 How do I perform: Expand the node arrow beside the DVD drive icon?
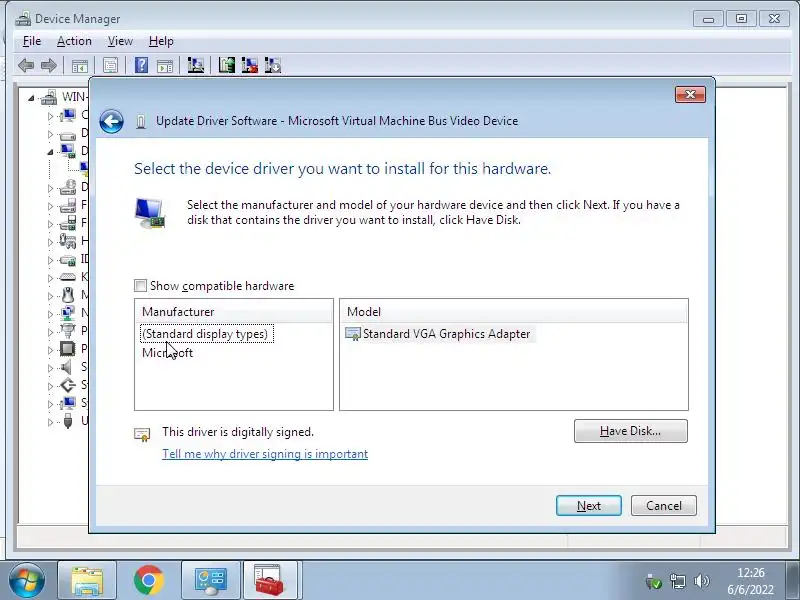(50, 187)
